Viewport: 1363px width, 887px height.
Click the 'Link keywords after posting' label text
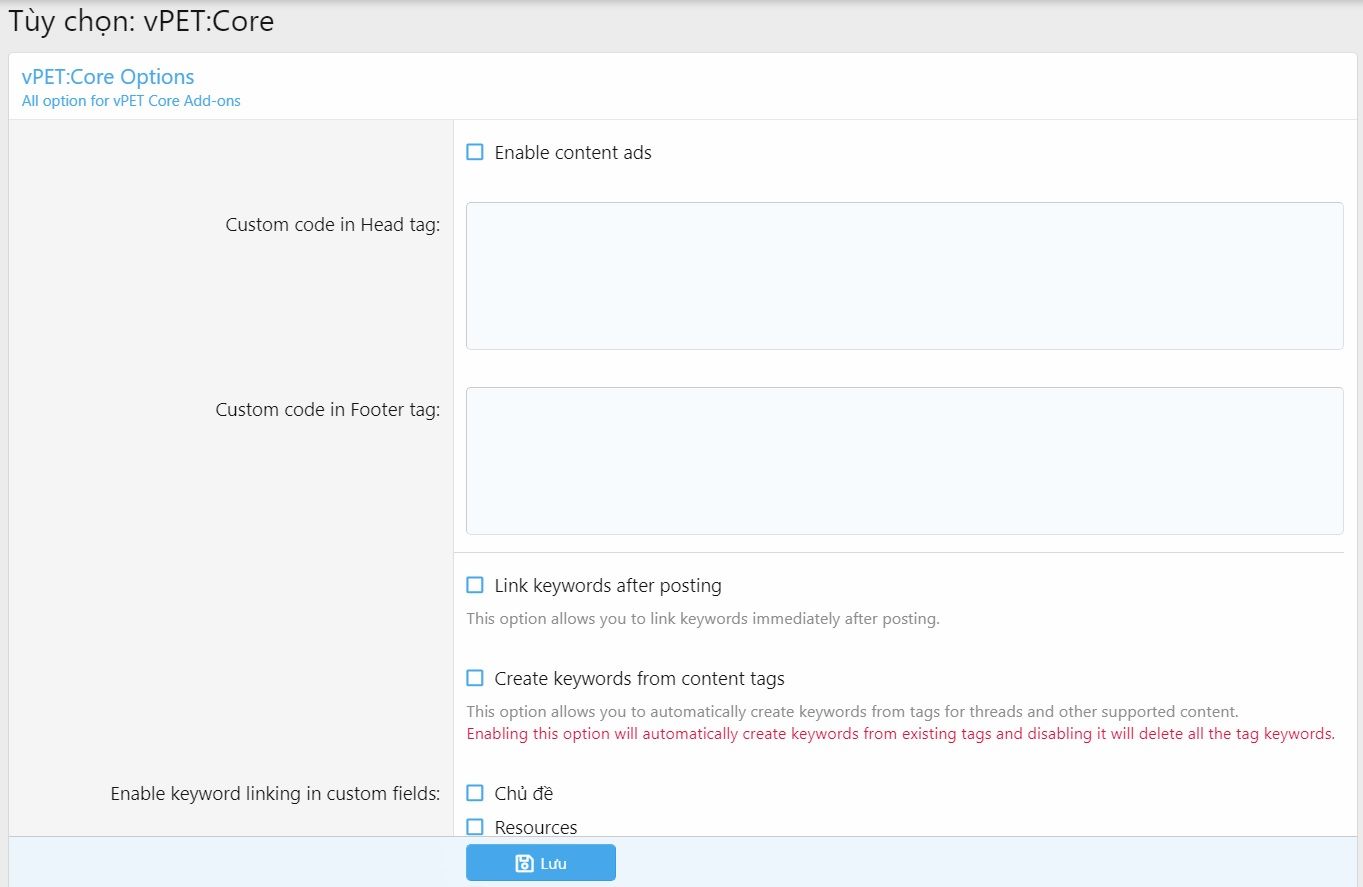pos(608,586)
